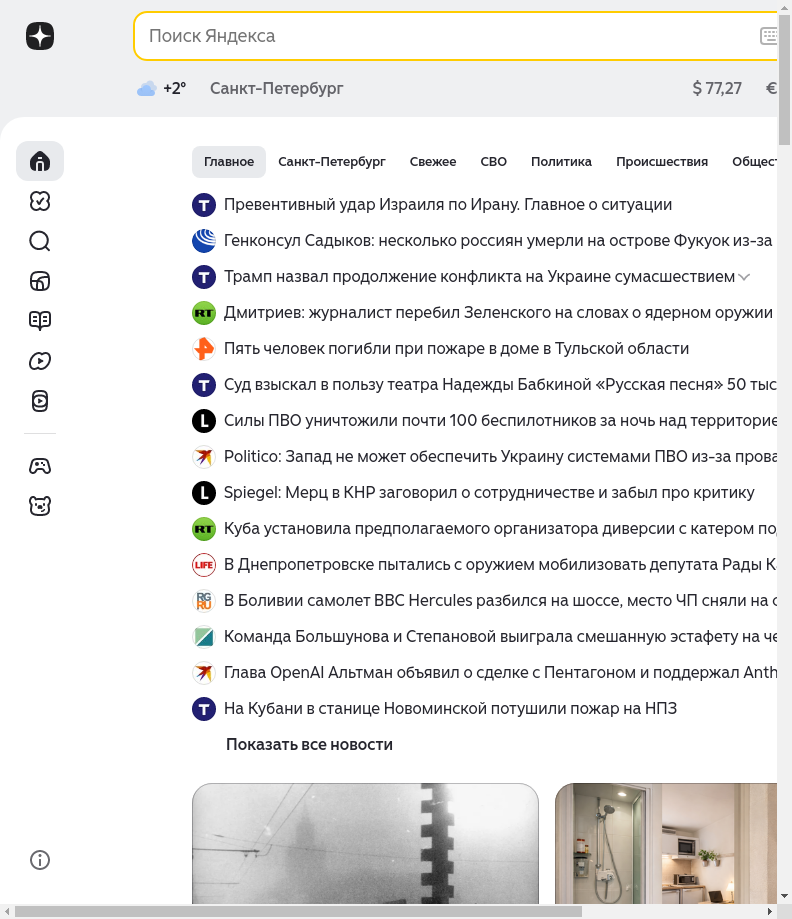Switch to the Санкт-Петербург news tab

(x=332, y=162)
